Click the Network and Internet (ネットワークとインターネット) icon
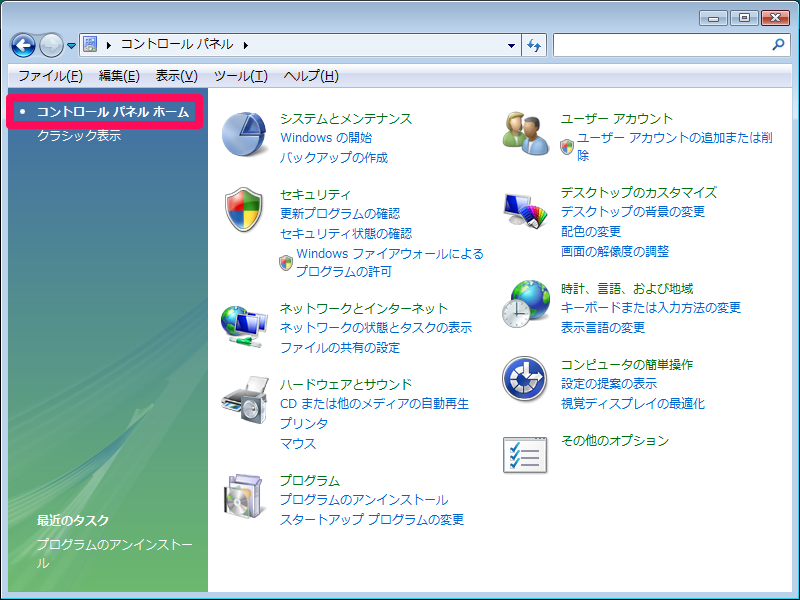Viewport: 800px width, 600px height. point(244,324)
